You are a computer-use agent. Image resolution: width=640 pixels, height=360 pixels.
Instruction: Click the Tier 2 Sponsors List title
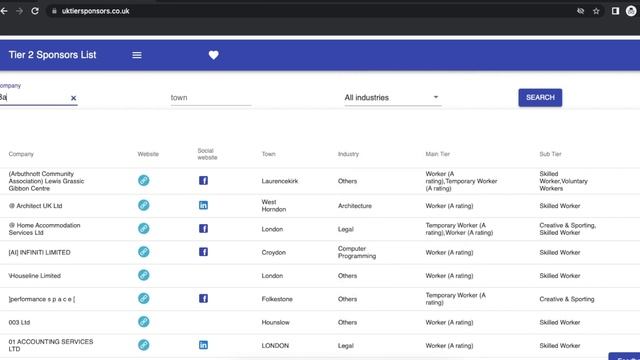coord(52,55)
